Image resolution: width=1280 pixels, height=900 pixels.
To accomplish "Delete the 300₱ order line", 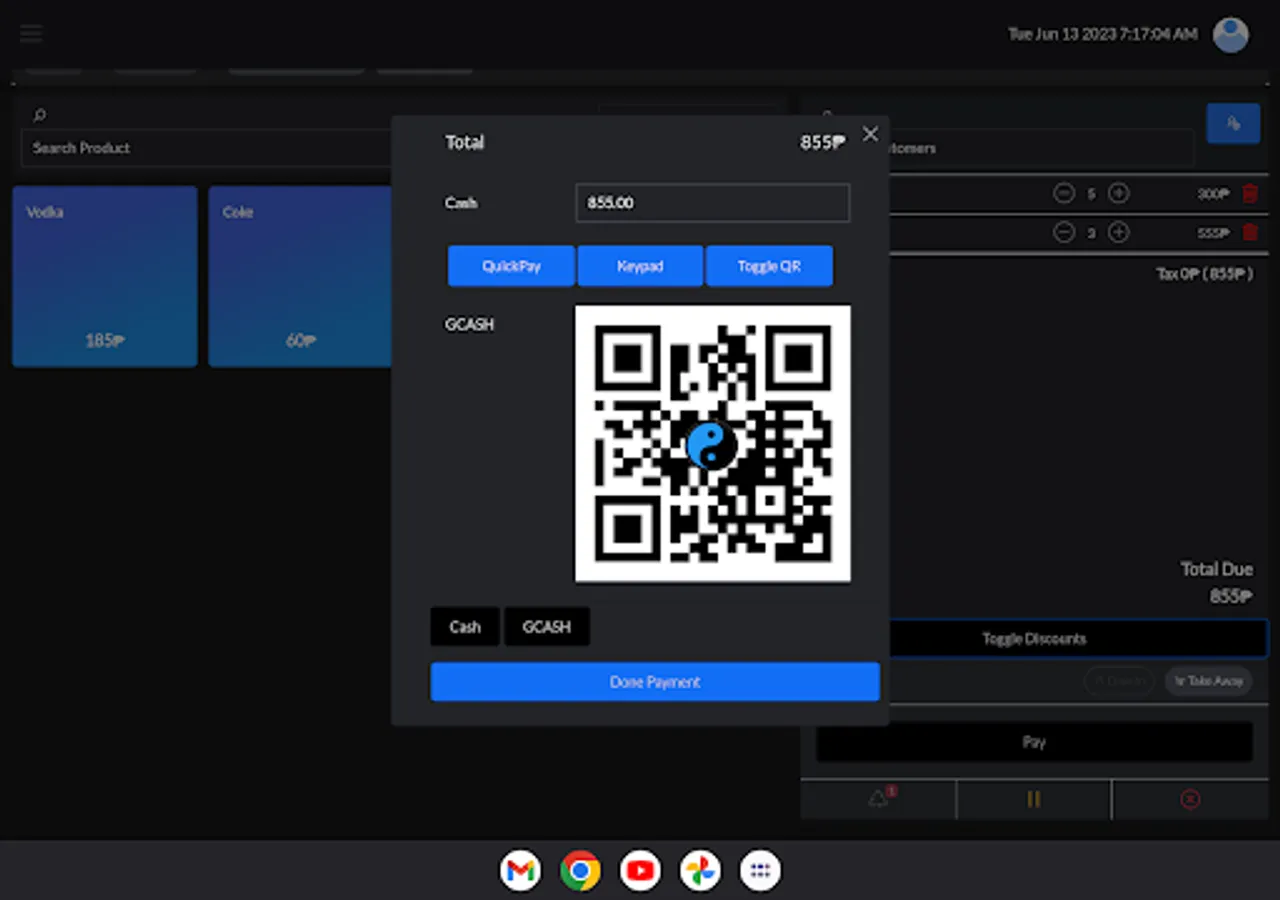I will click(x=1250, y=194).
